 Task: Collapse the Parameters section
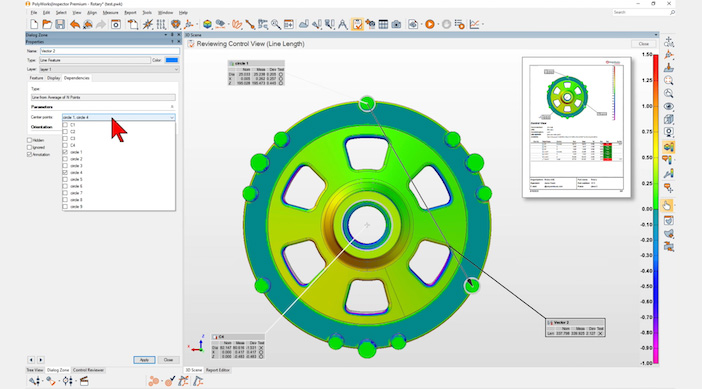(172, 107)
